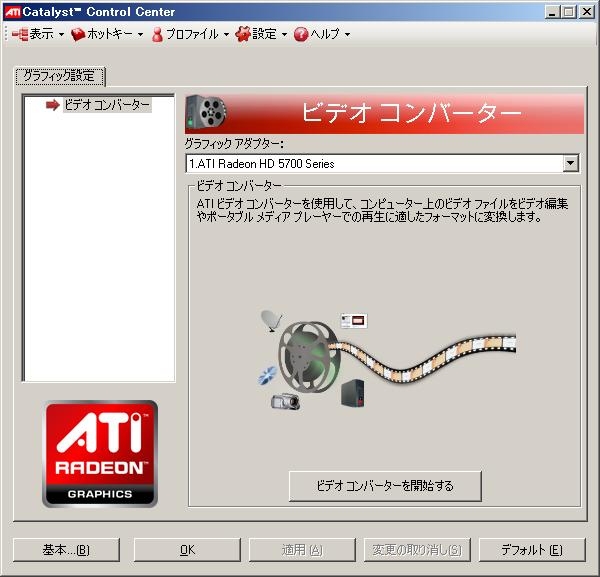Screen dimensions: 600x577
Task: Select the ATI Radeon HD 5700 Series field
Action: coord(382,164)
